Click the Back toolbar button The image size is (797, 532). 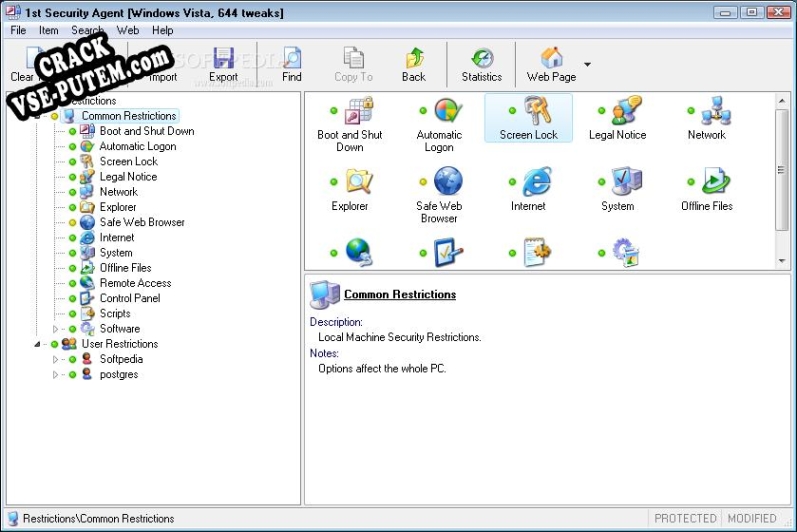click(x=414, y=65)
